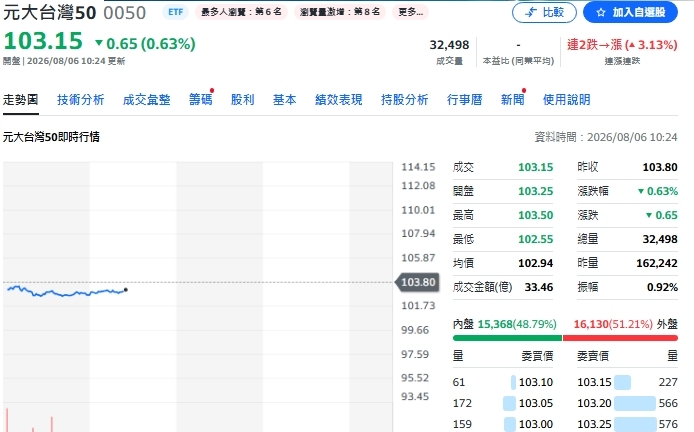This screenshot has width=694, height=432.
Task: Click the 昨收 value 103.80
Action: (x=660, y=167)
